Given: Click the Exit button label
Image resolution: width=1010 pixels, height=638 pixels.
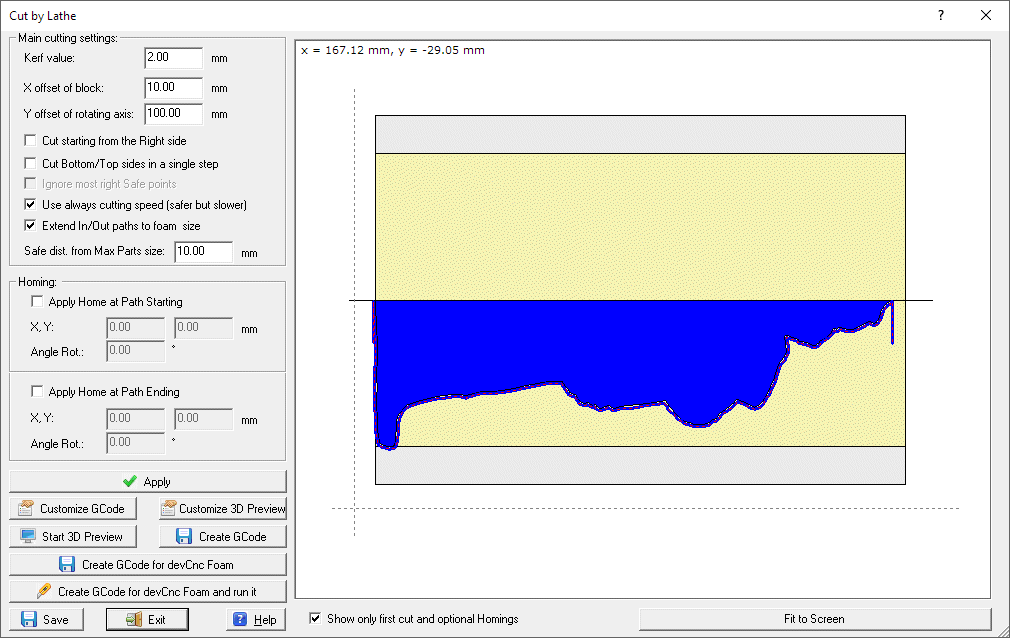Looking at the screenshot, I should tap(157, 620).
